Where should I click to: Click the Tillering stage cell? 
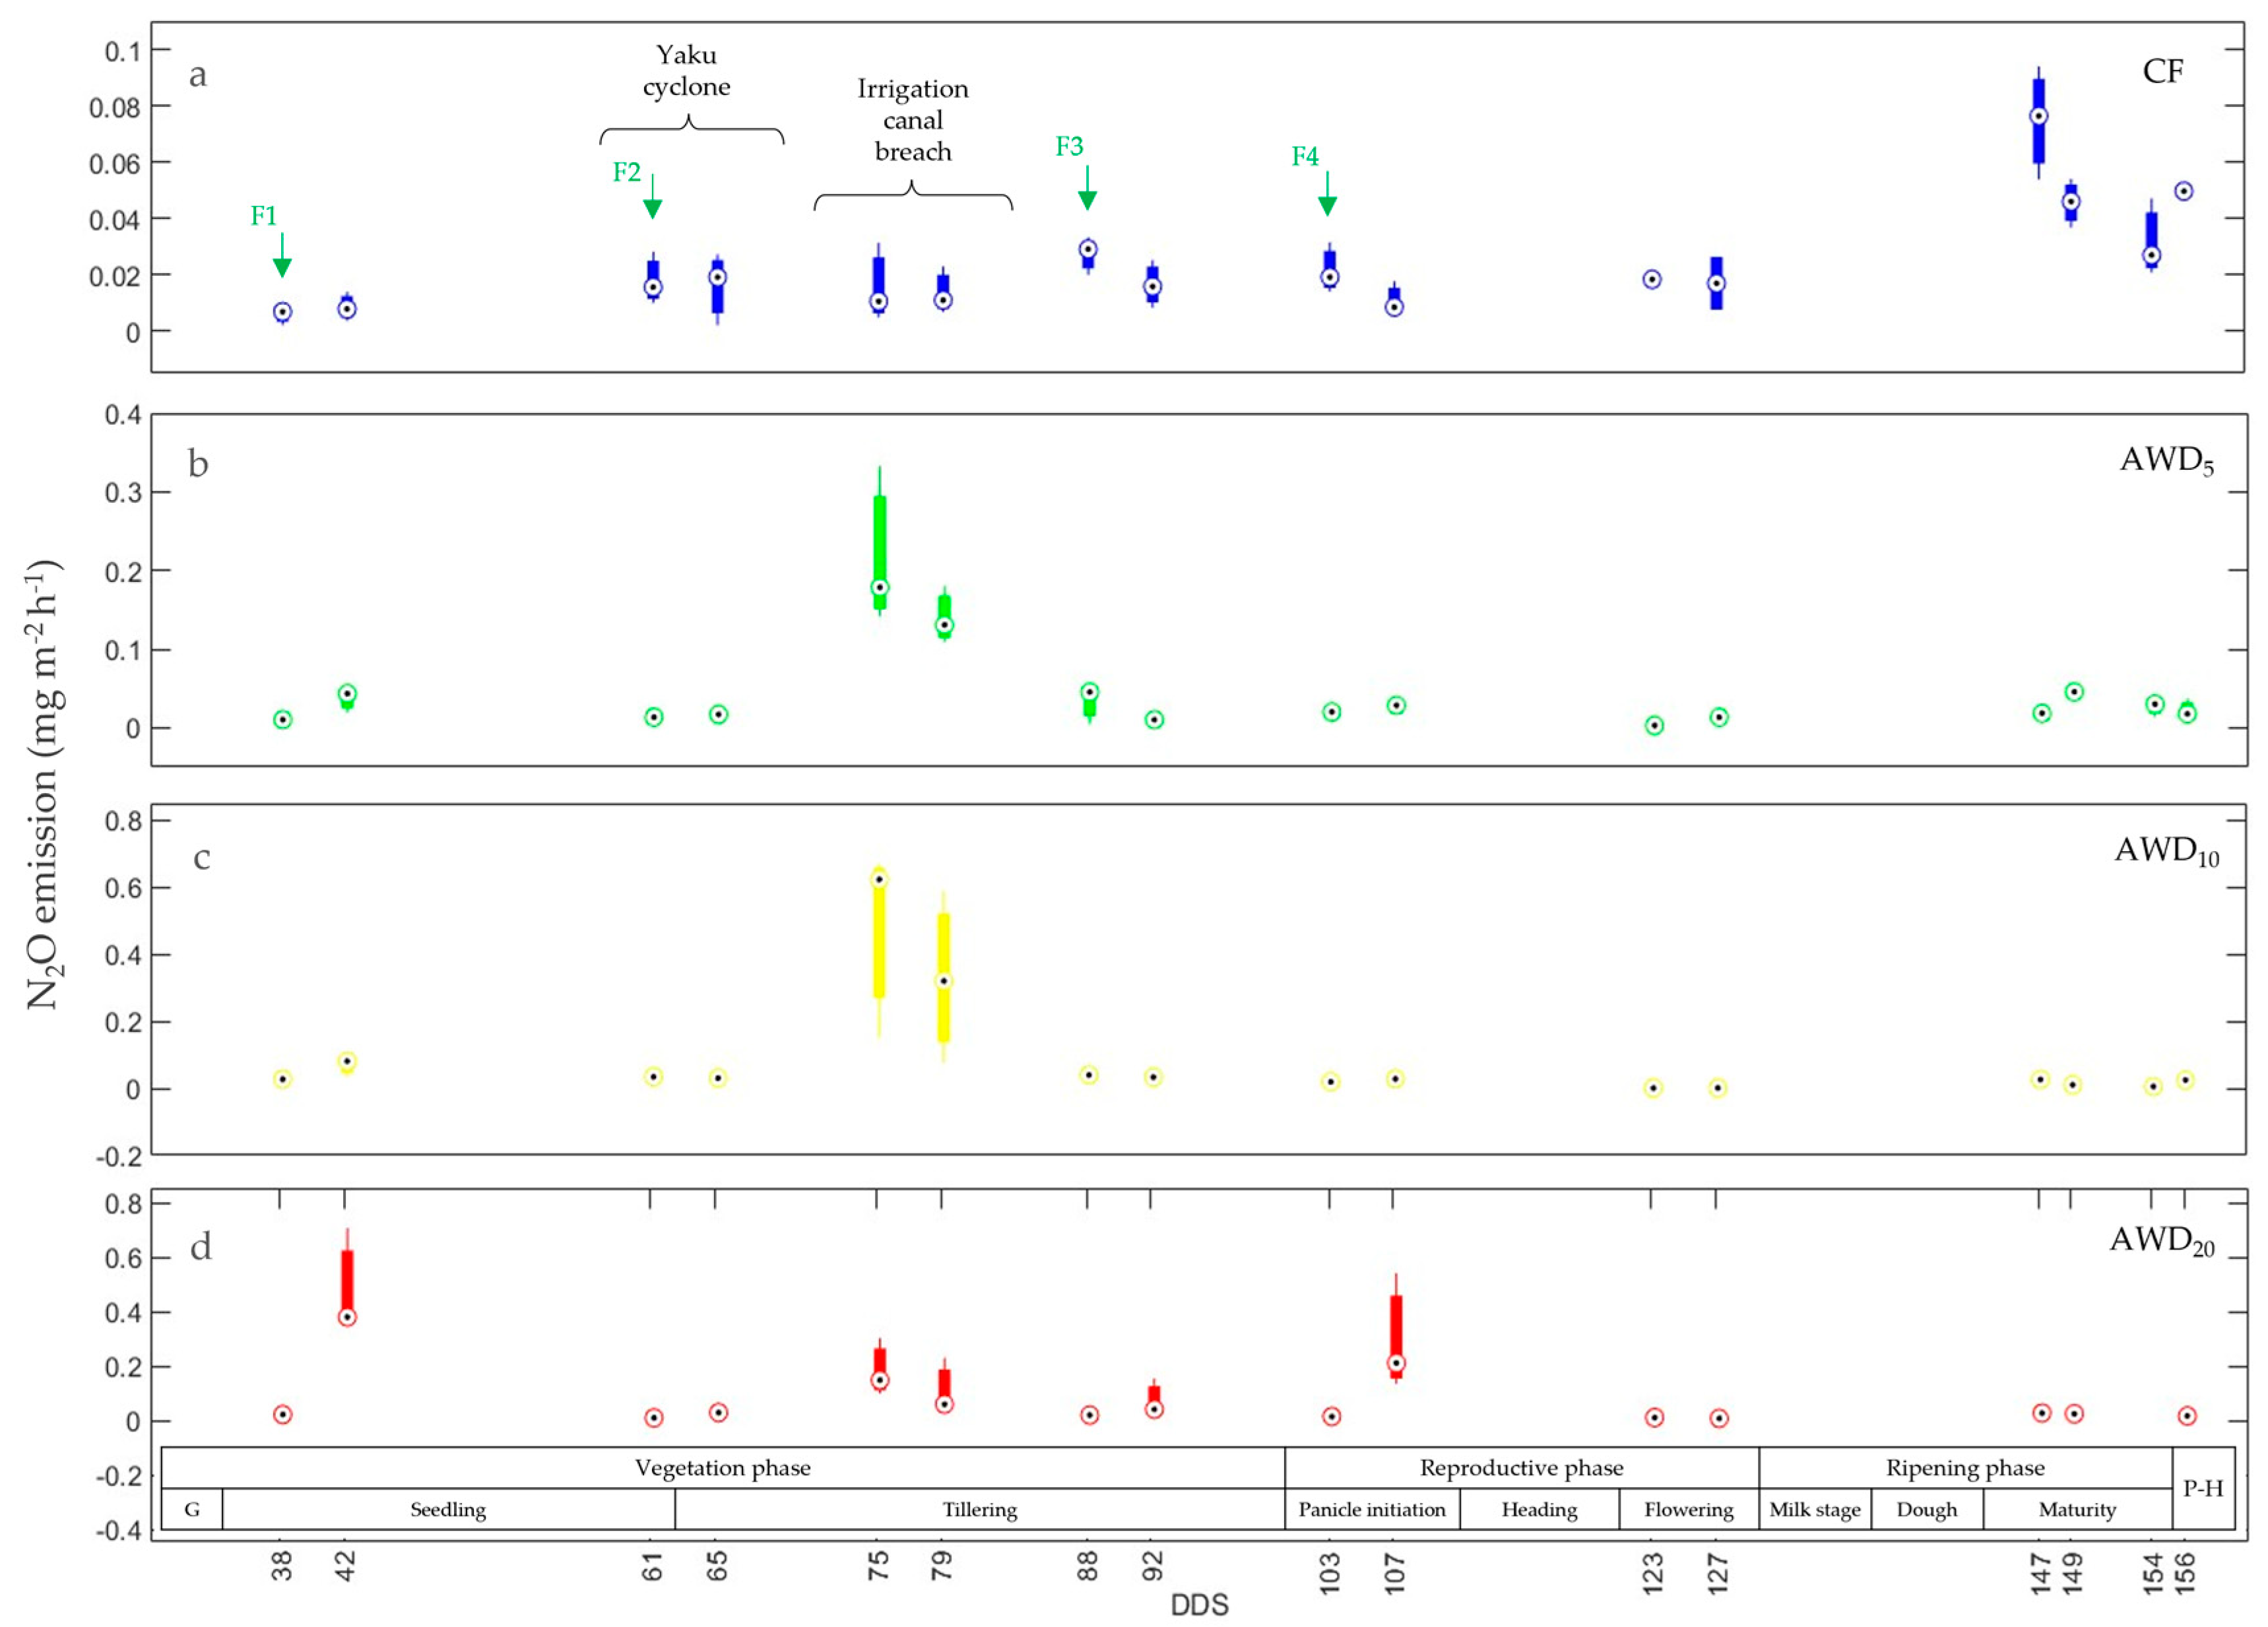979,1509
